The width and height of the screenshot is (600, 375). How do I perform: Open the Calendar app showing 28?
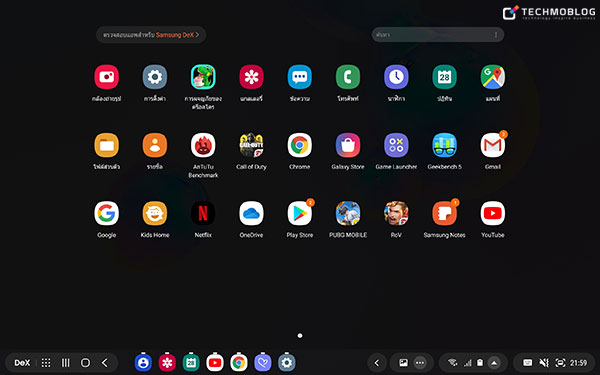(444, 77)
